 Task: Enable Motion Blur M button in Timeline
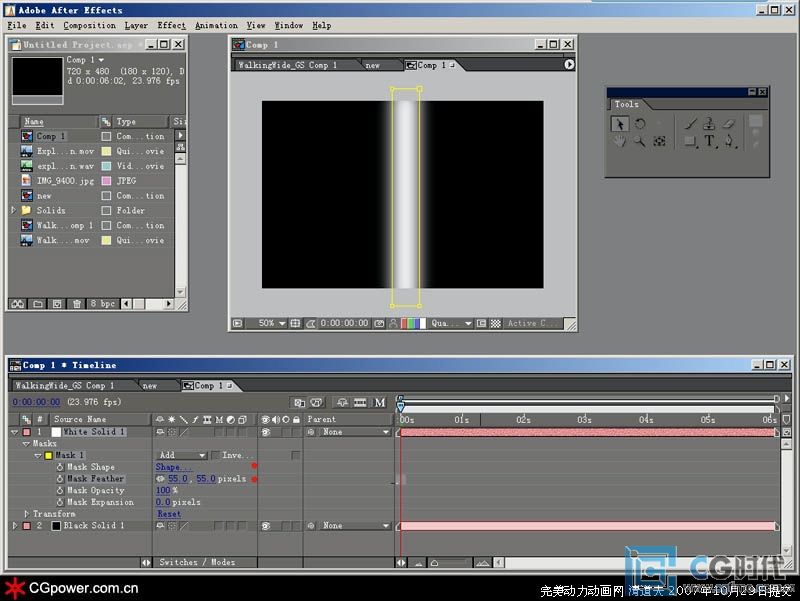click(380, 403)
